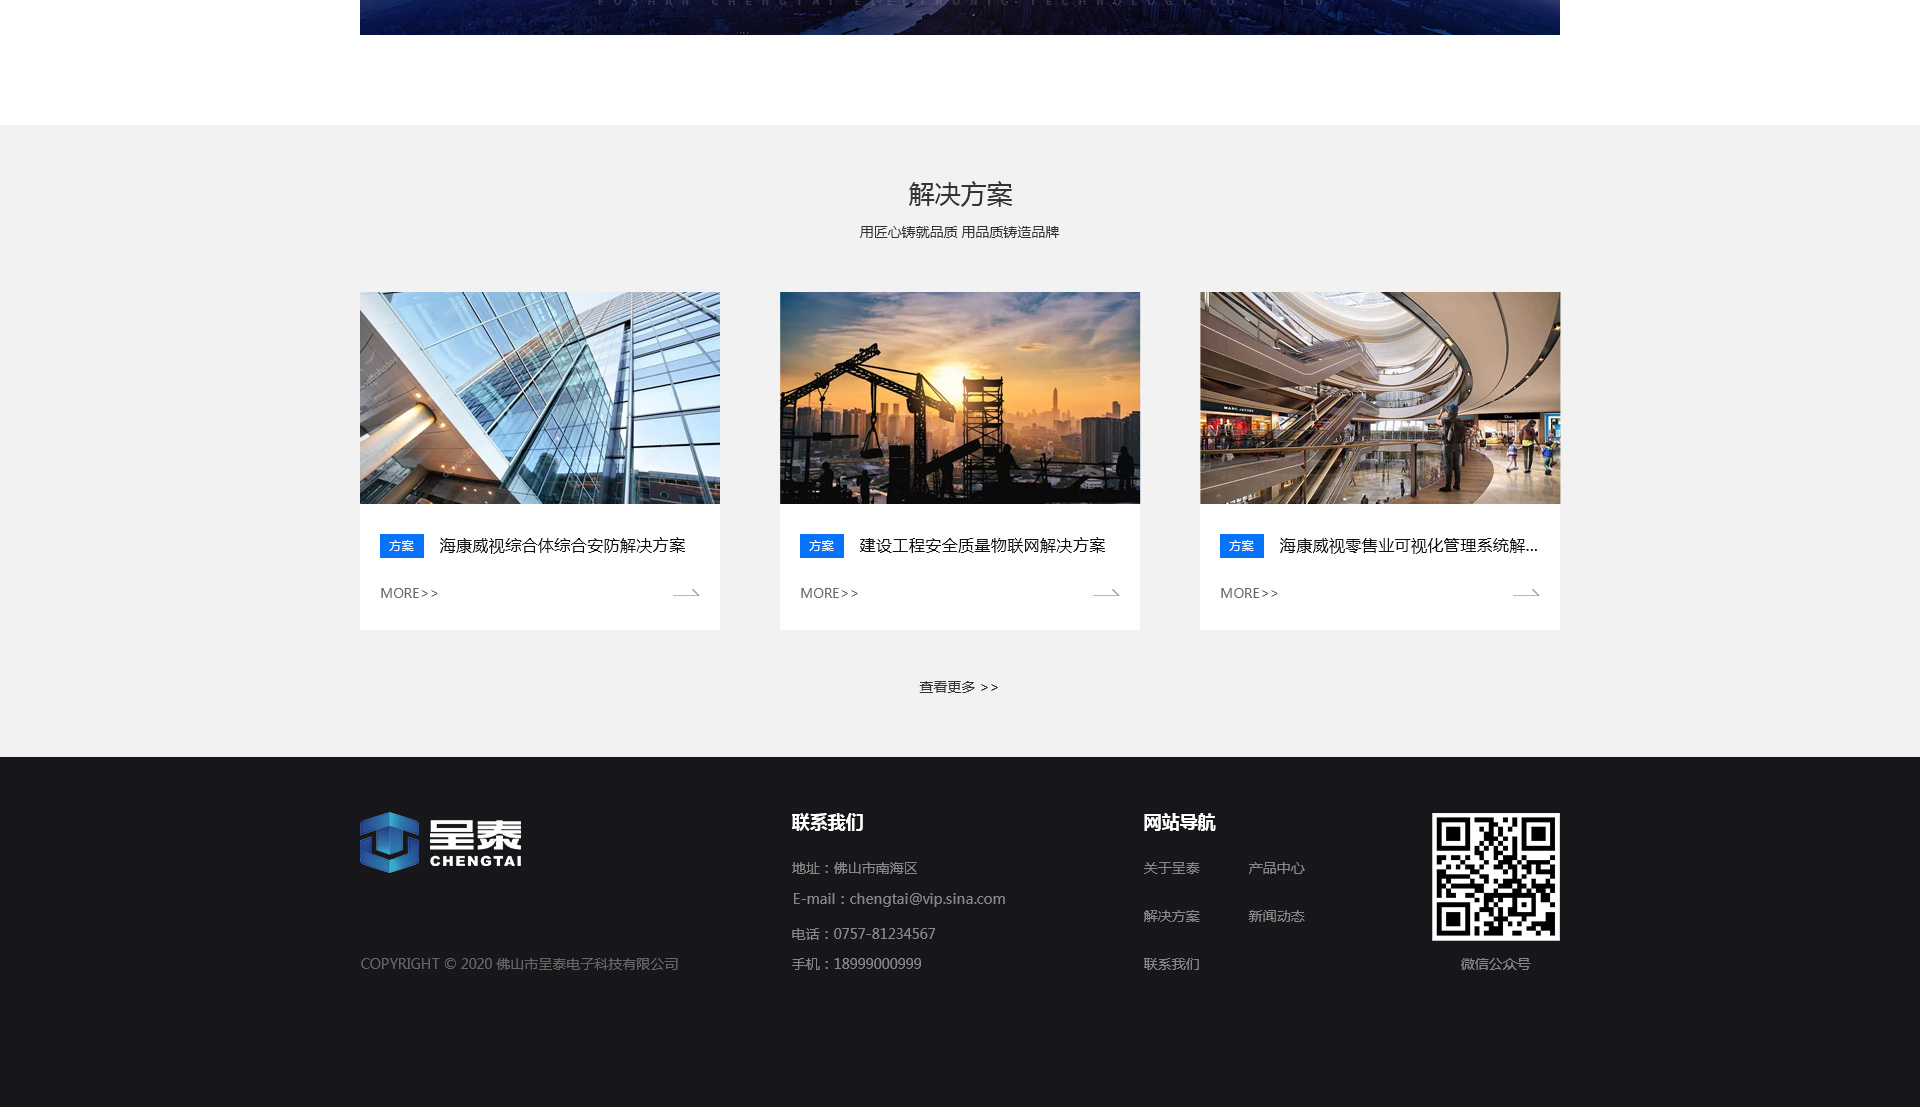Click arrow icon on construction IoT solution card
The image size is (1920, 1107).
[1106, 594]
